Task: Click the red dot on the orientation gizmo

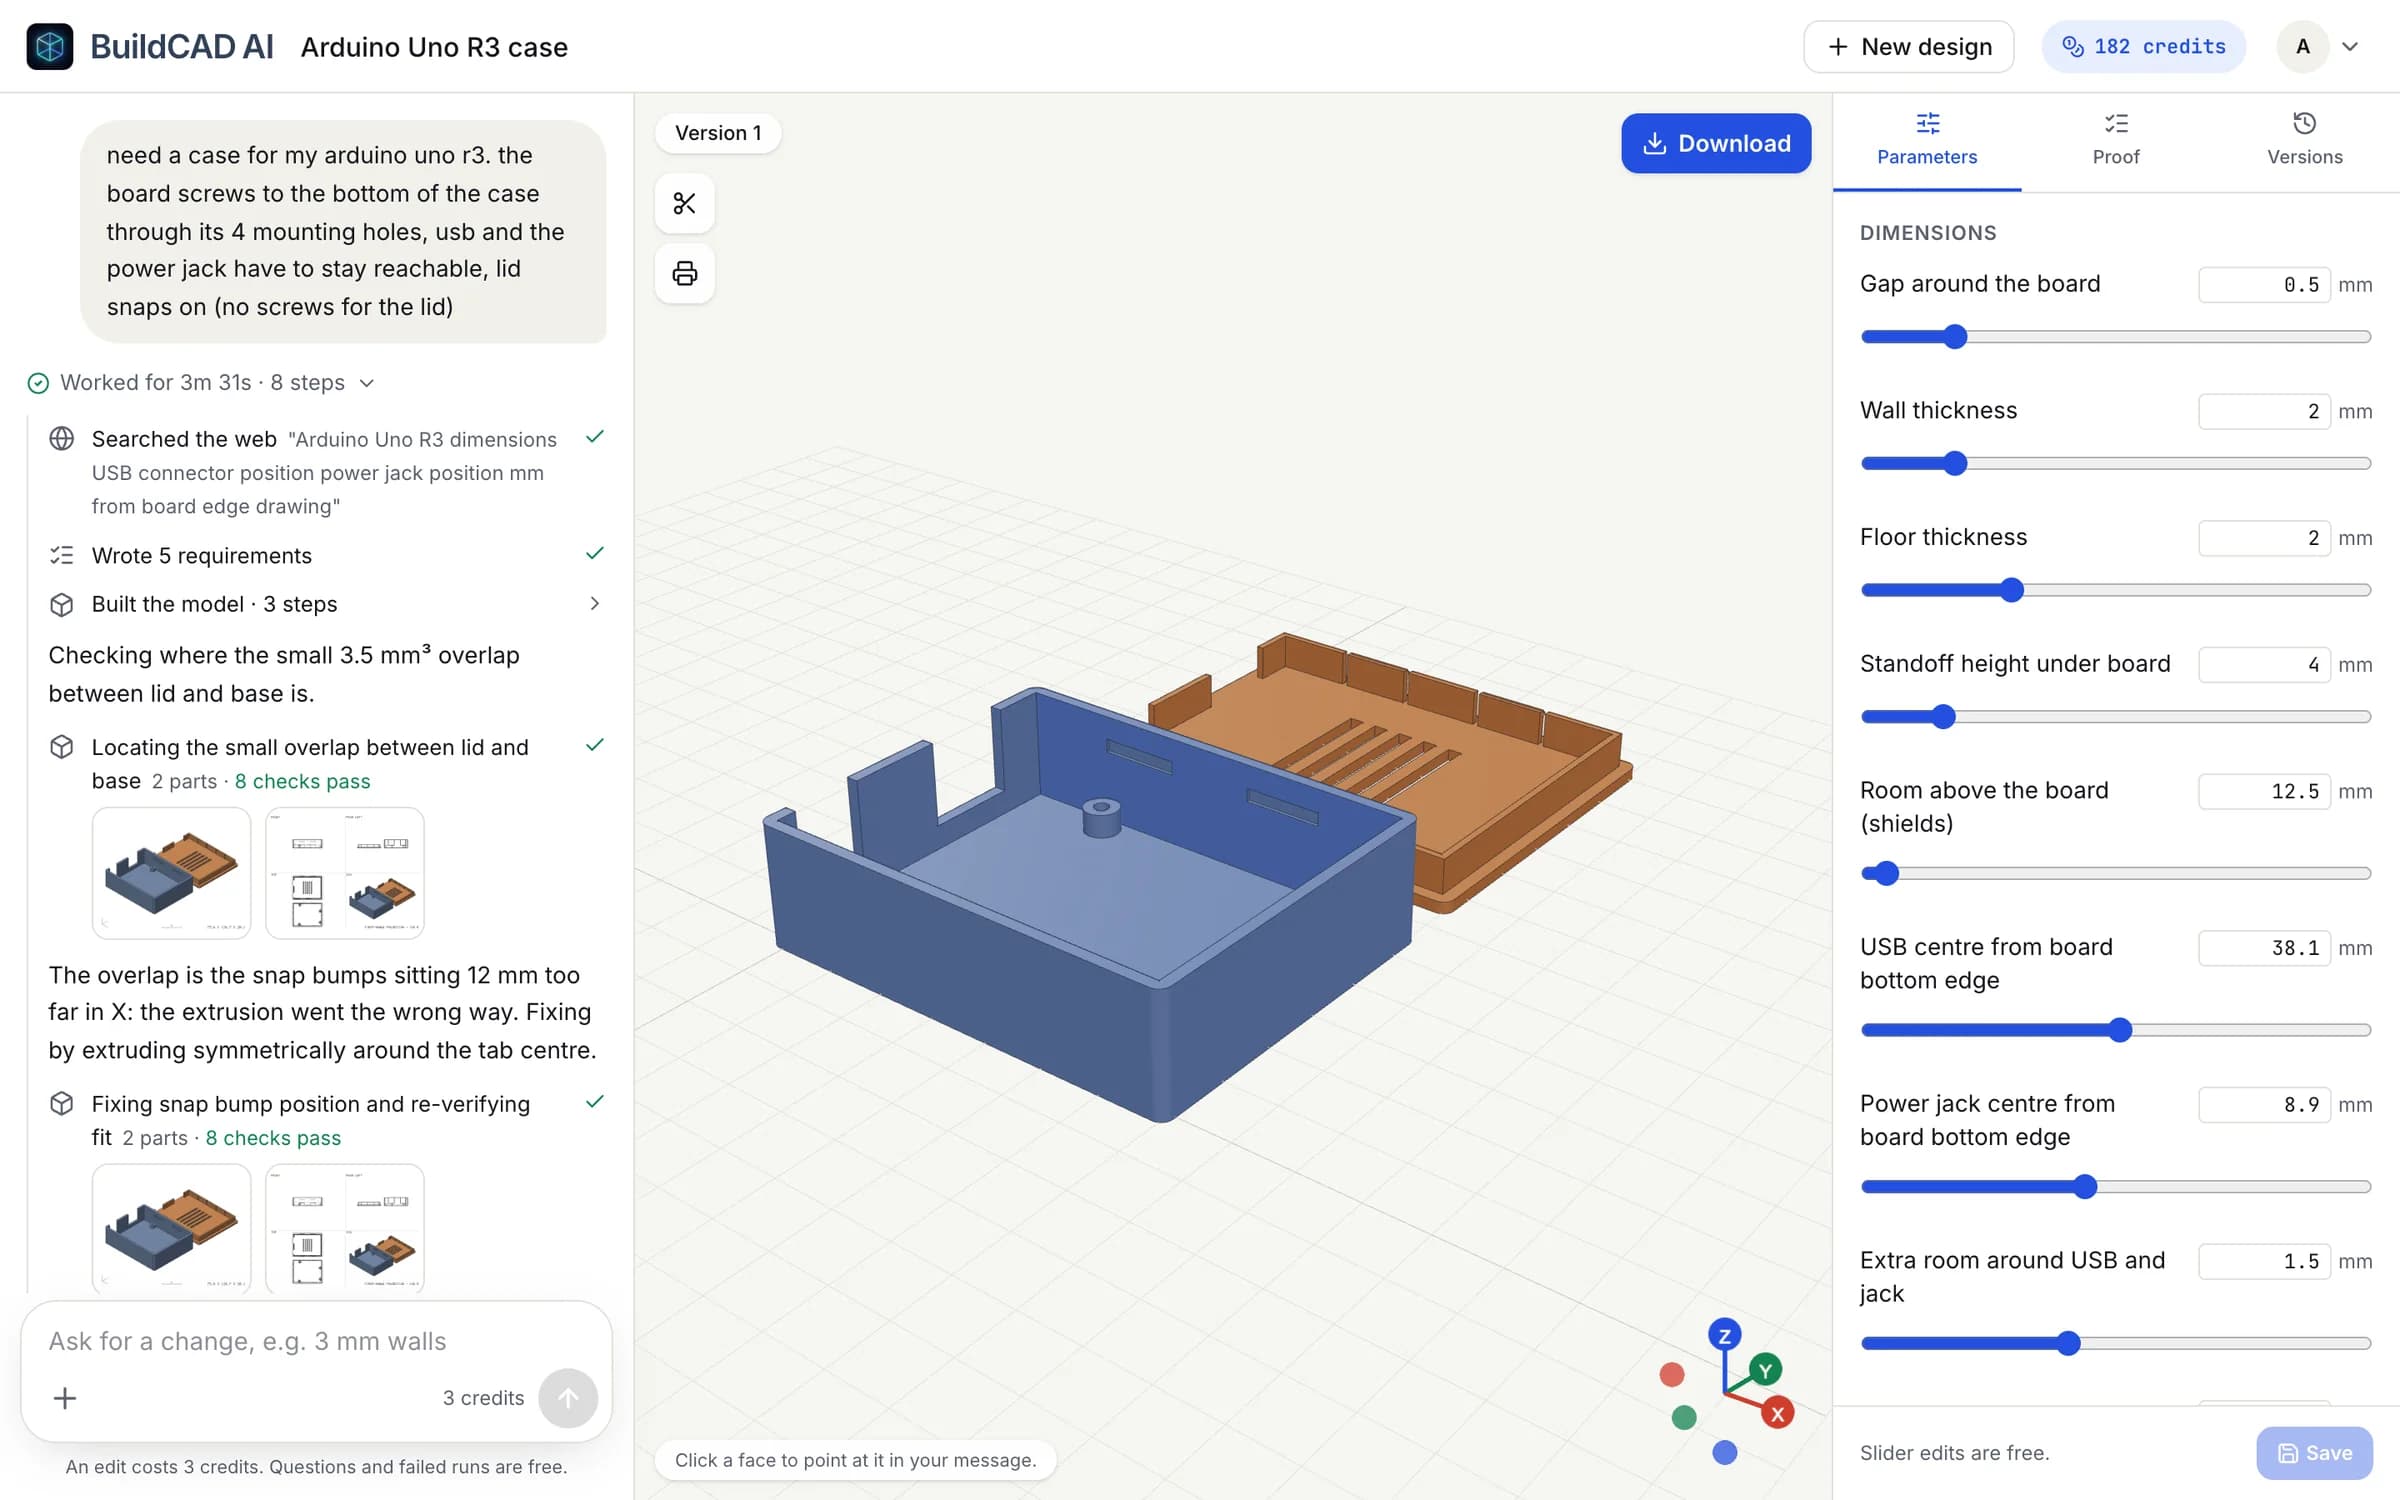Action: point(1672,1375)
